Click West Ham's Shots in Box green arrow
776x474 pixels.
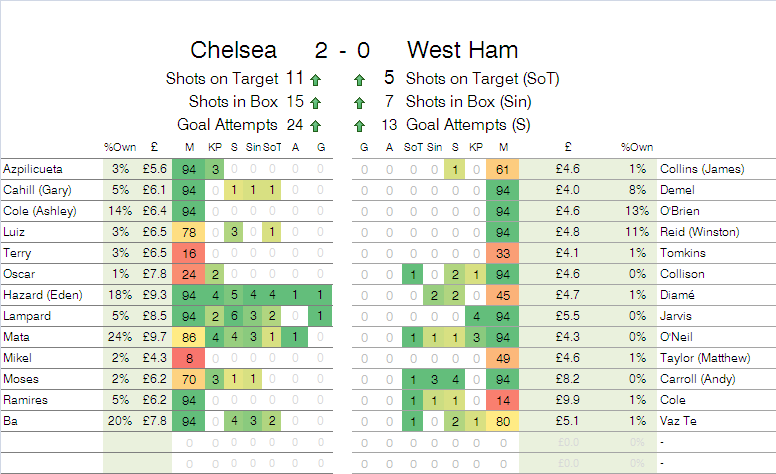coord(359,102)
